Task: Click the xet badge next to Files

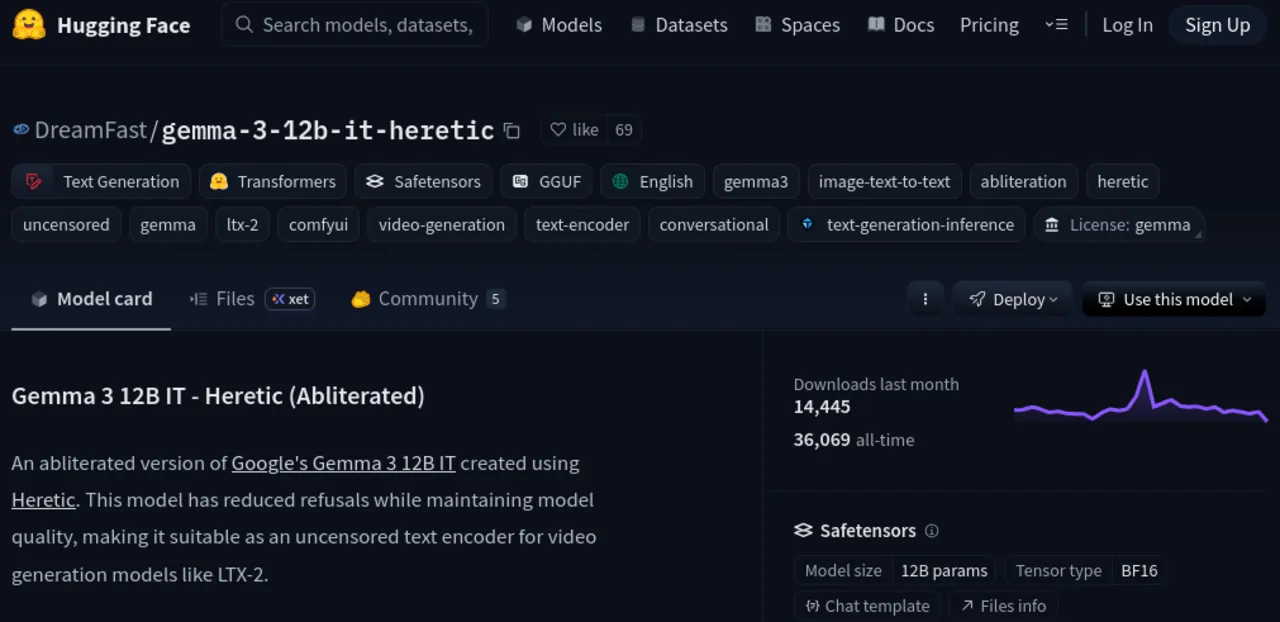Action: point(290,298)
